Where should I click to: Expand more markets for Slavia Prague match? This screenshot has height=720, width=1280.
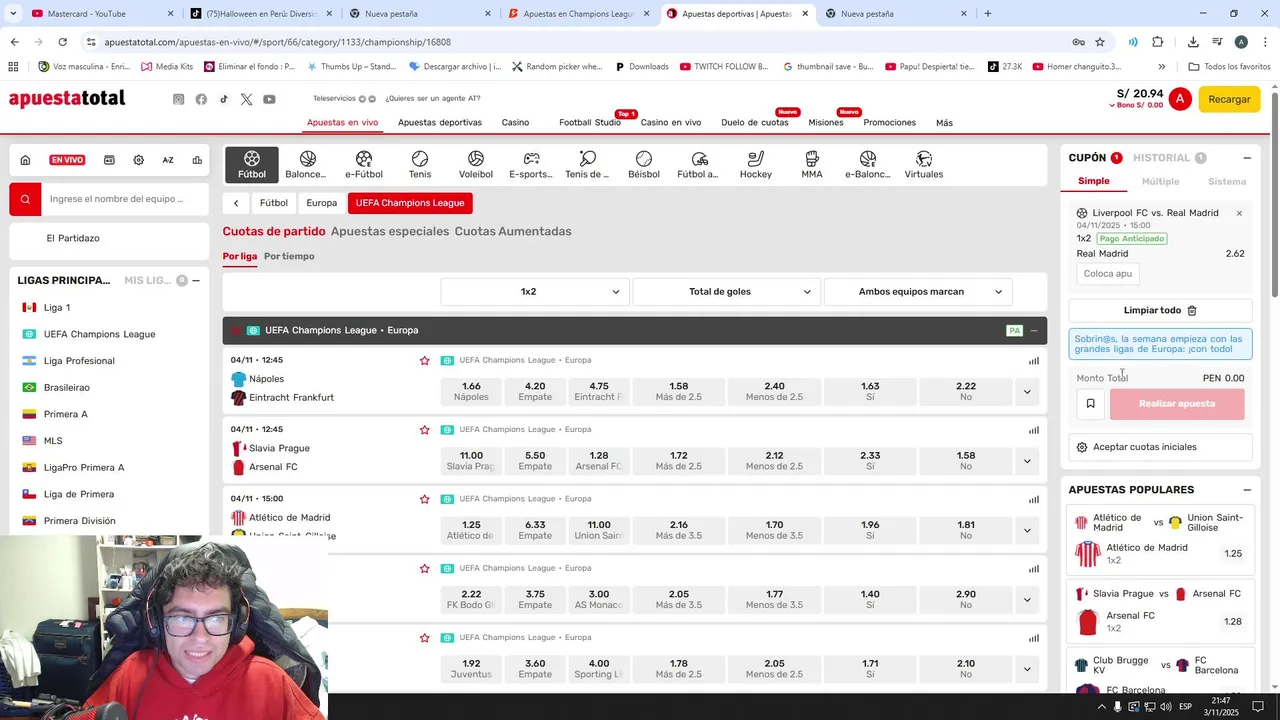click(1027, 461)
